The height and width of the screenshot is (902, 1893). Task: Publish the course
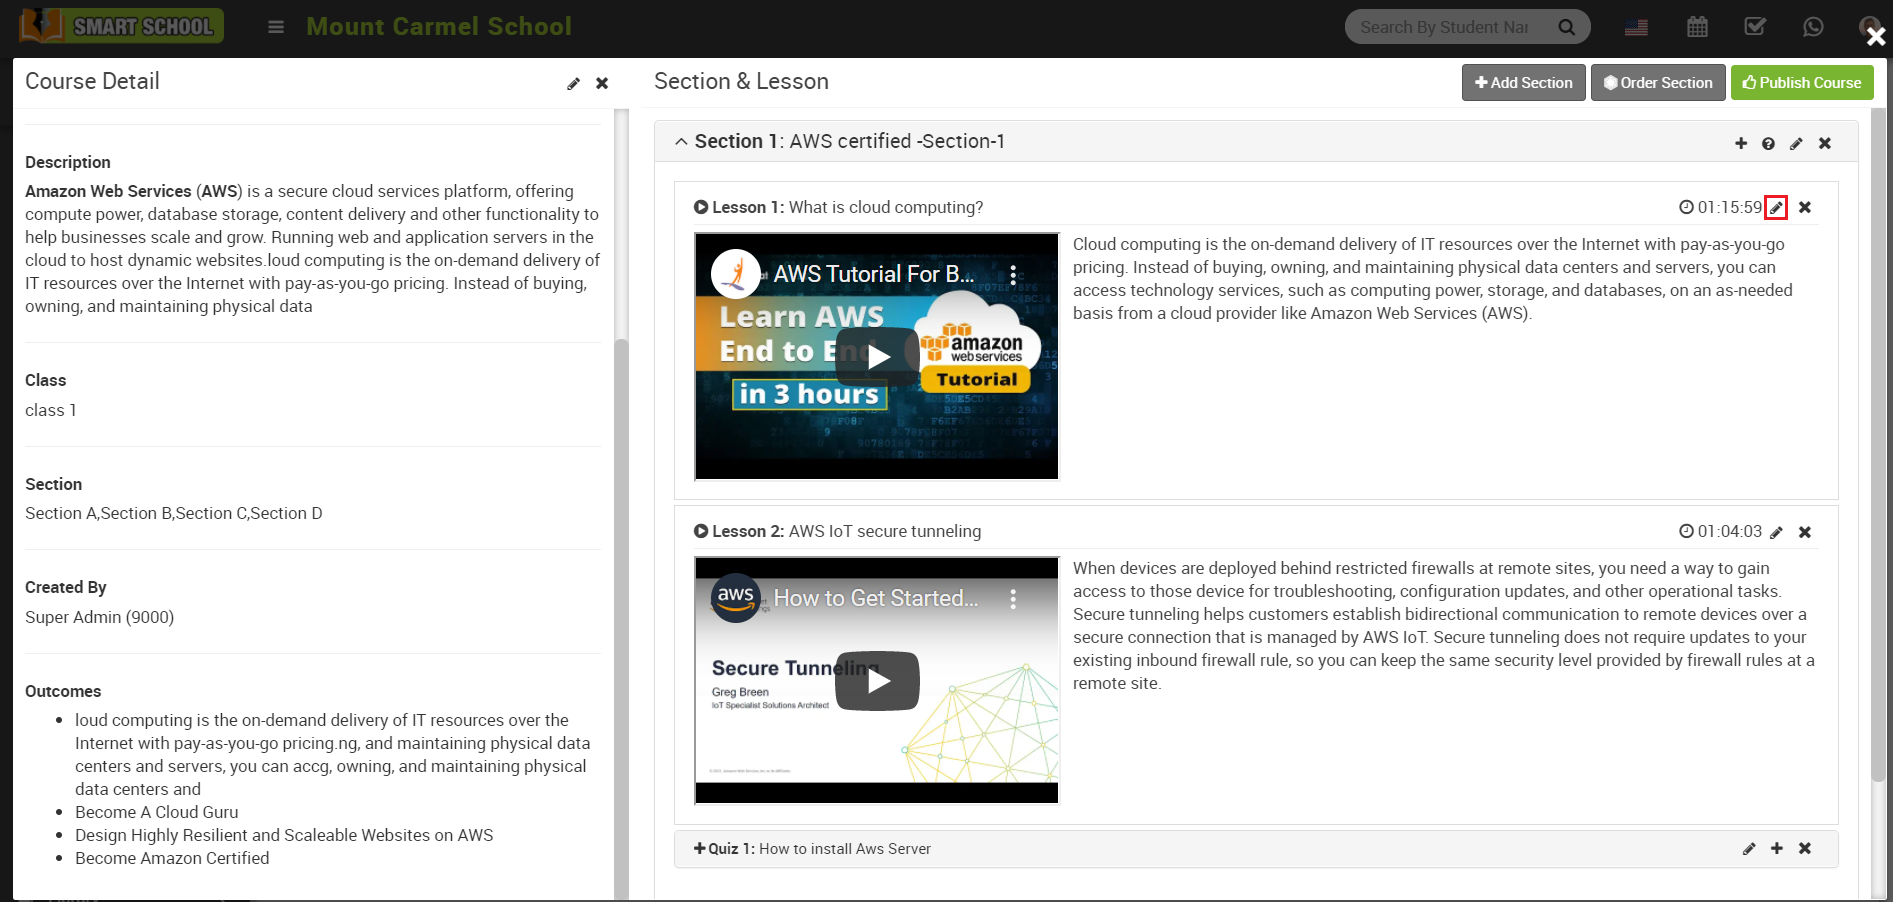coord(1801,82)
